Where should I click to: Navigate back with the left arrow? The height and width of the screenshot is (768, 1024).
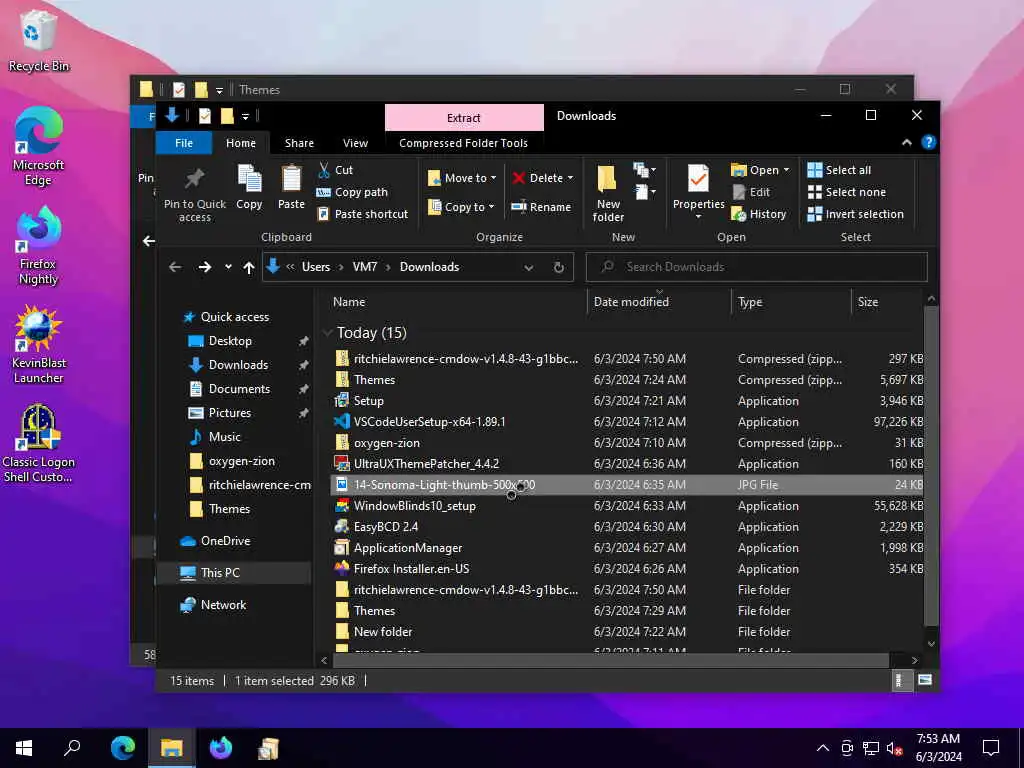(x=175, y=267)
